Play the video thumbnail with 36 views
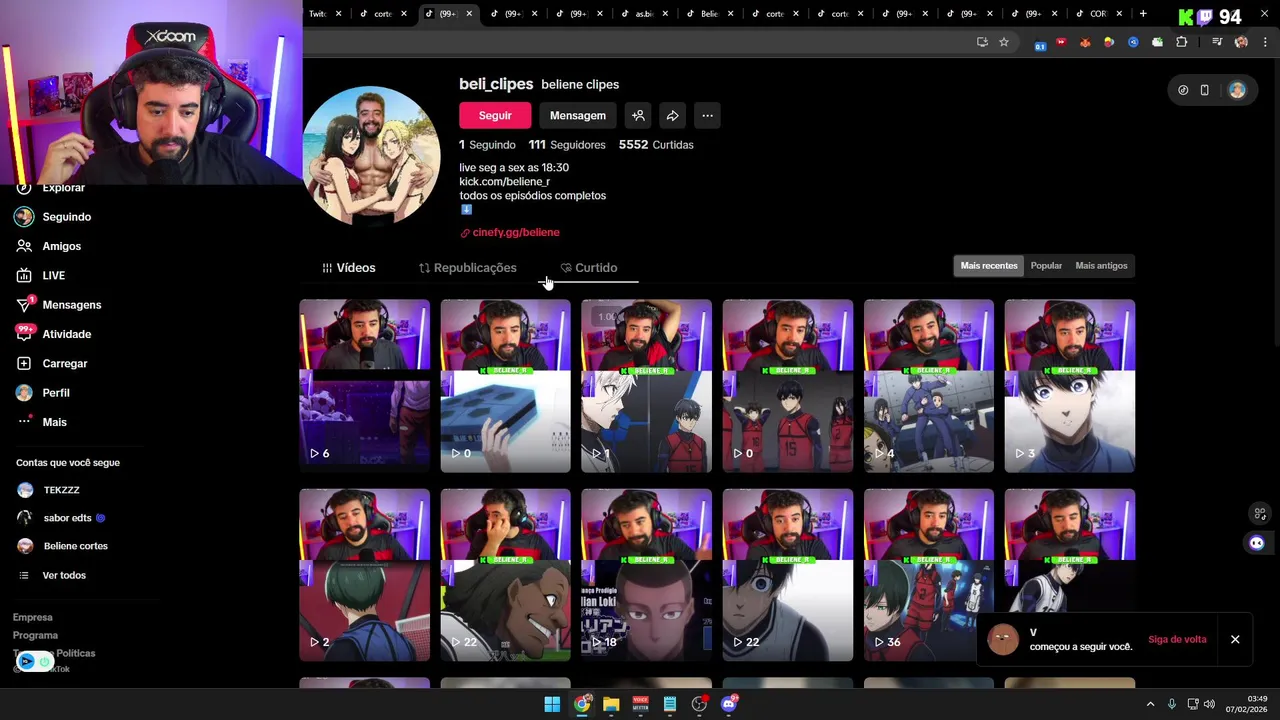Image resolution: width=1280 pixels, height=720 pixels. (x=929, y=575)
